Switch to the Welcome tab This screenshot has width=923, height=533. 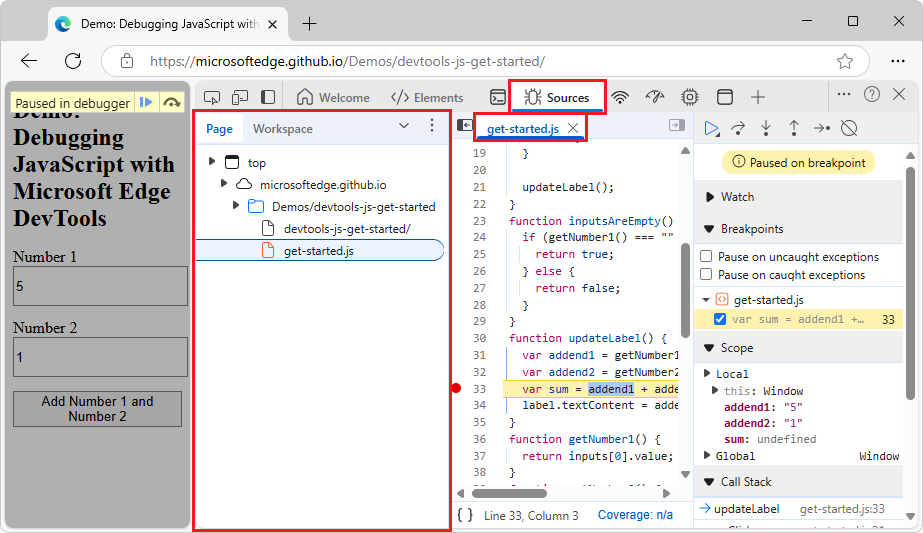click(x=333, y=97)
